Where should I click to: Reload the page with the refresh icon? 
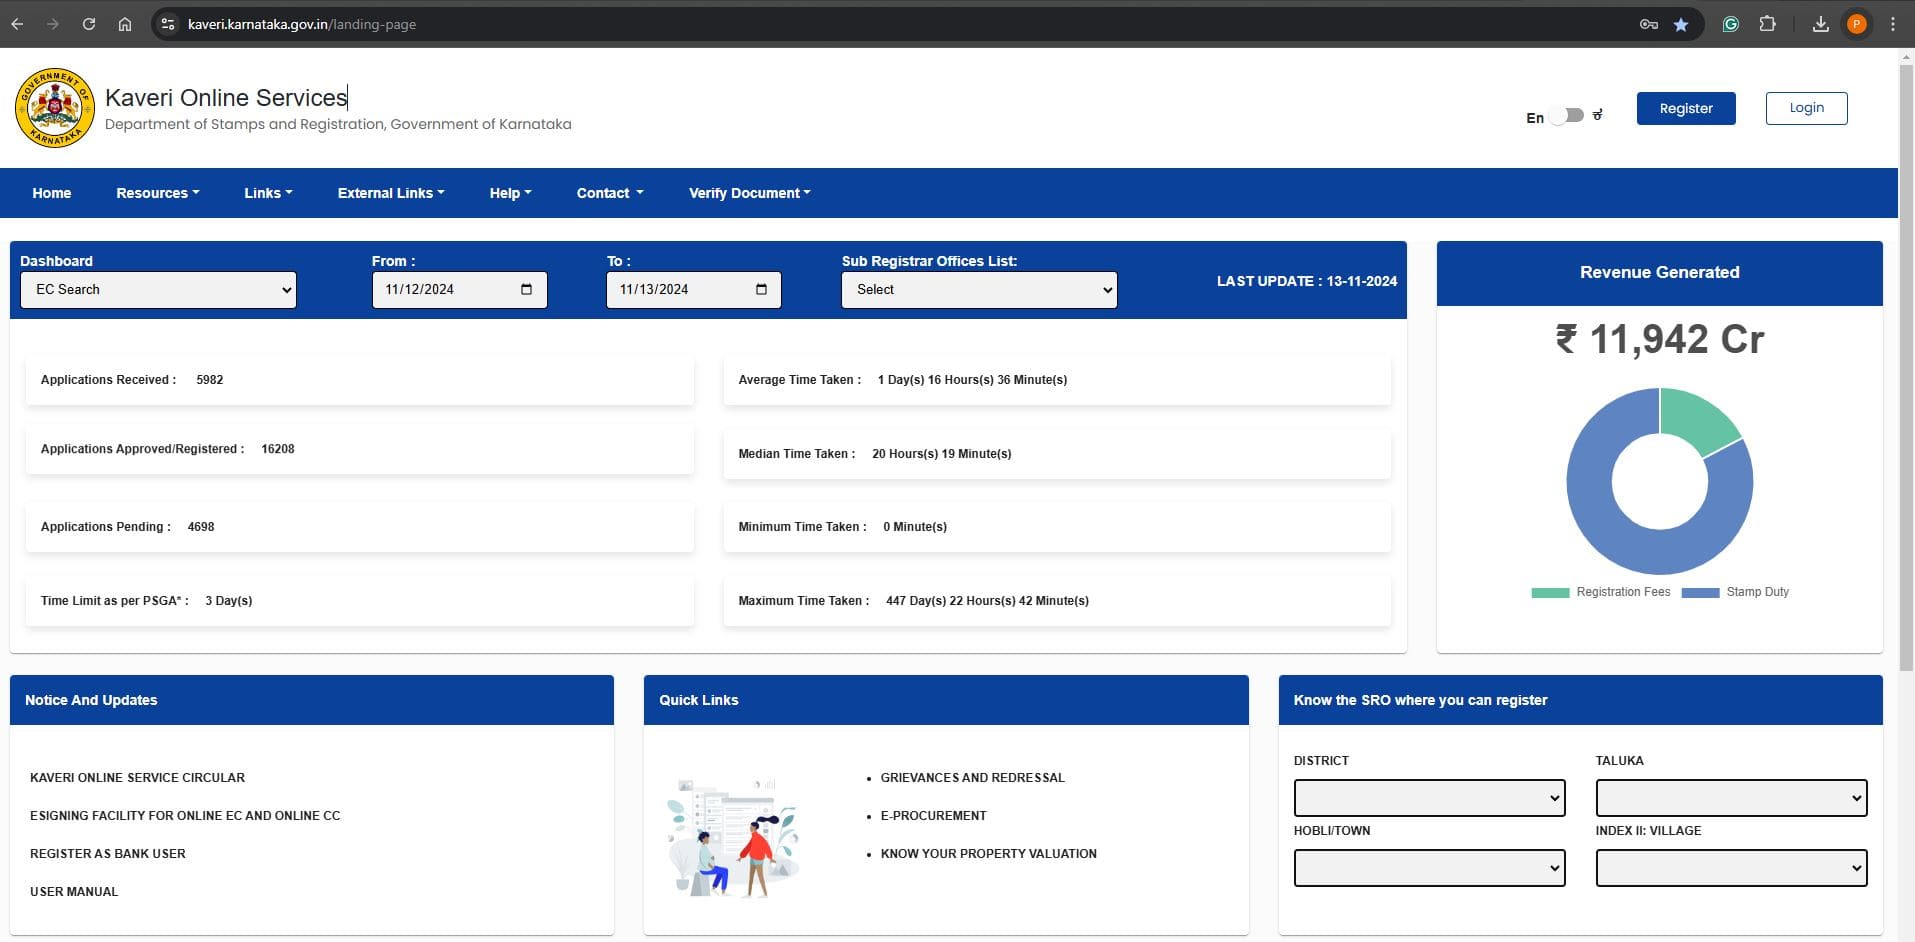tap(89, 24)
